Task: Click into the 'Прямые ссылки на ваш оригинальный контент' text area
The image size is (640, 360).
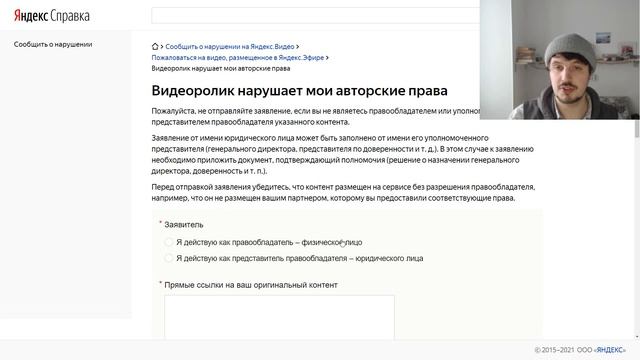Action: [279, 318]
